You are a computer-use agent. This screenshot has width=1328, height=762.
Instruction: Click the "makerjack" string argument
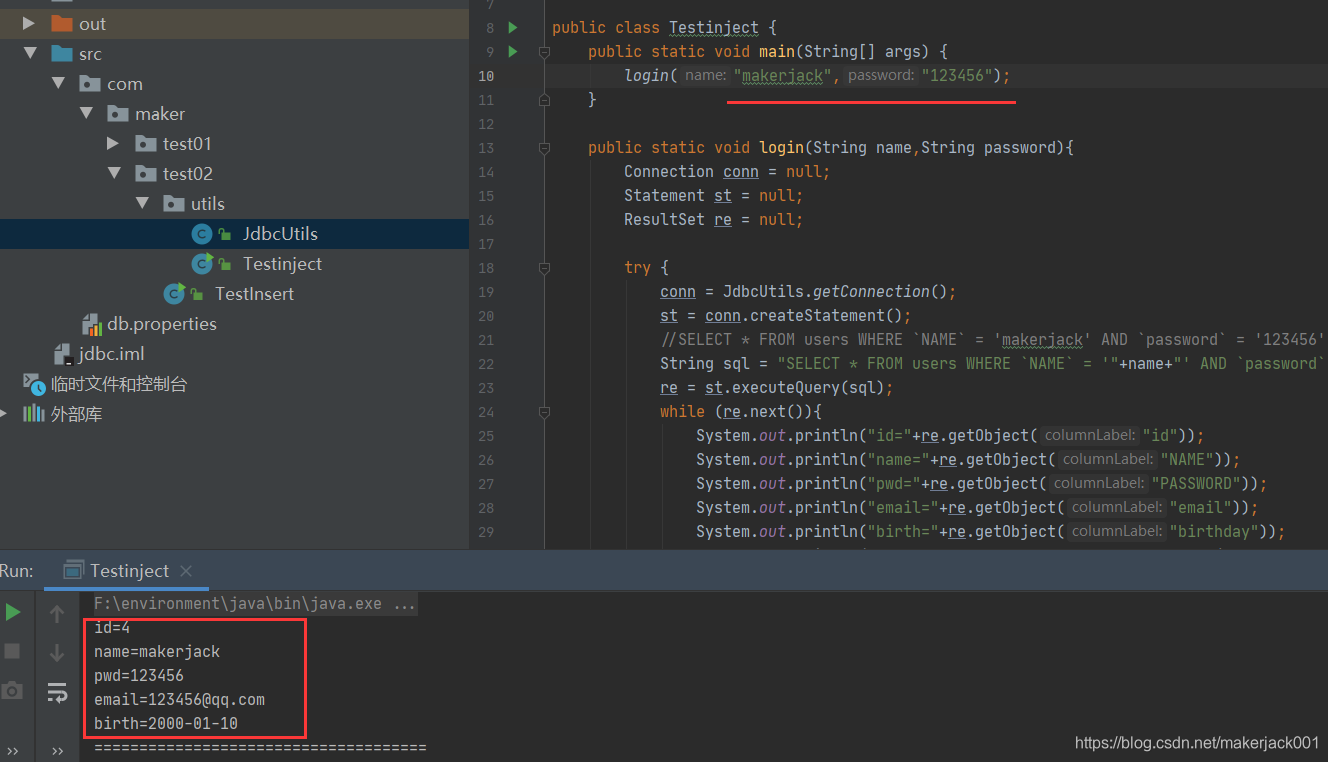[783, 75]
